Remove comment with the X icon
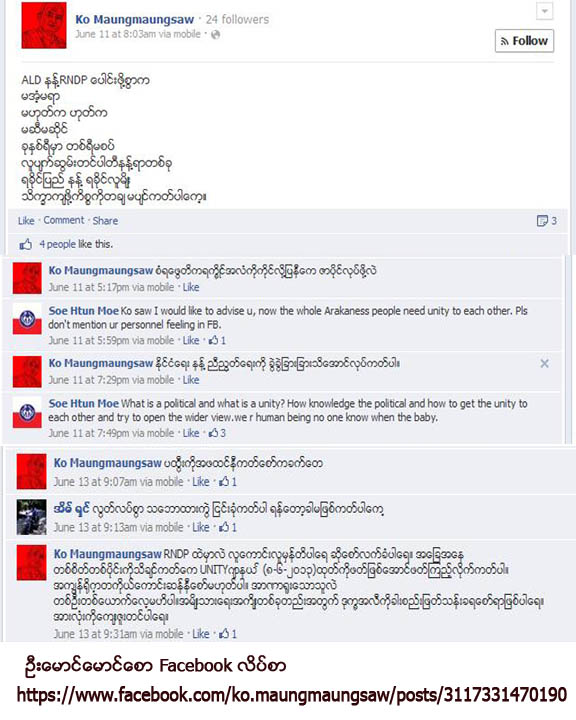The height and width of the screenshot is (720, 576). pos(544,364)
